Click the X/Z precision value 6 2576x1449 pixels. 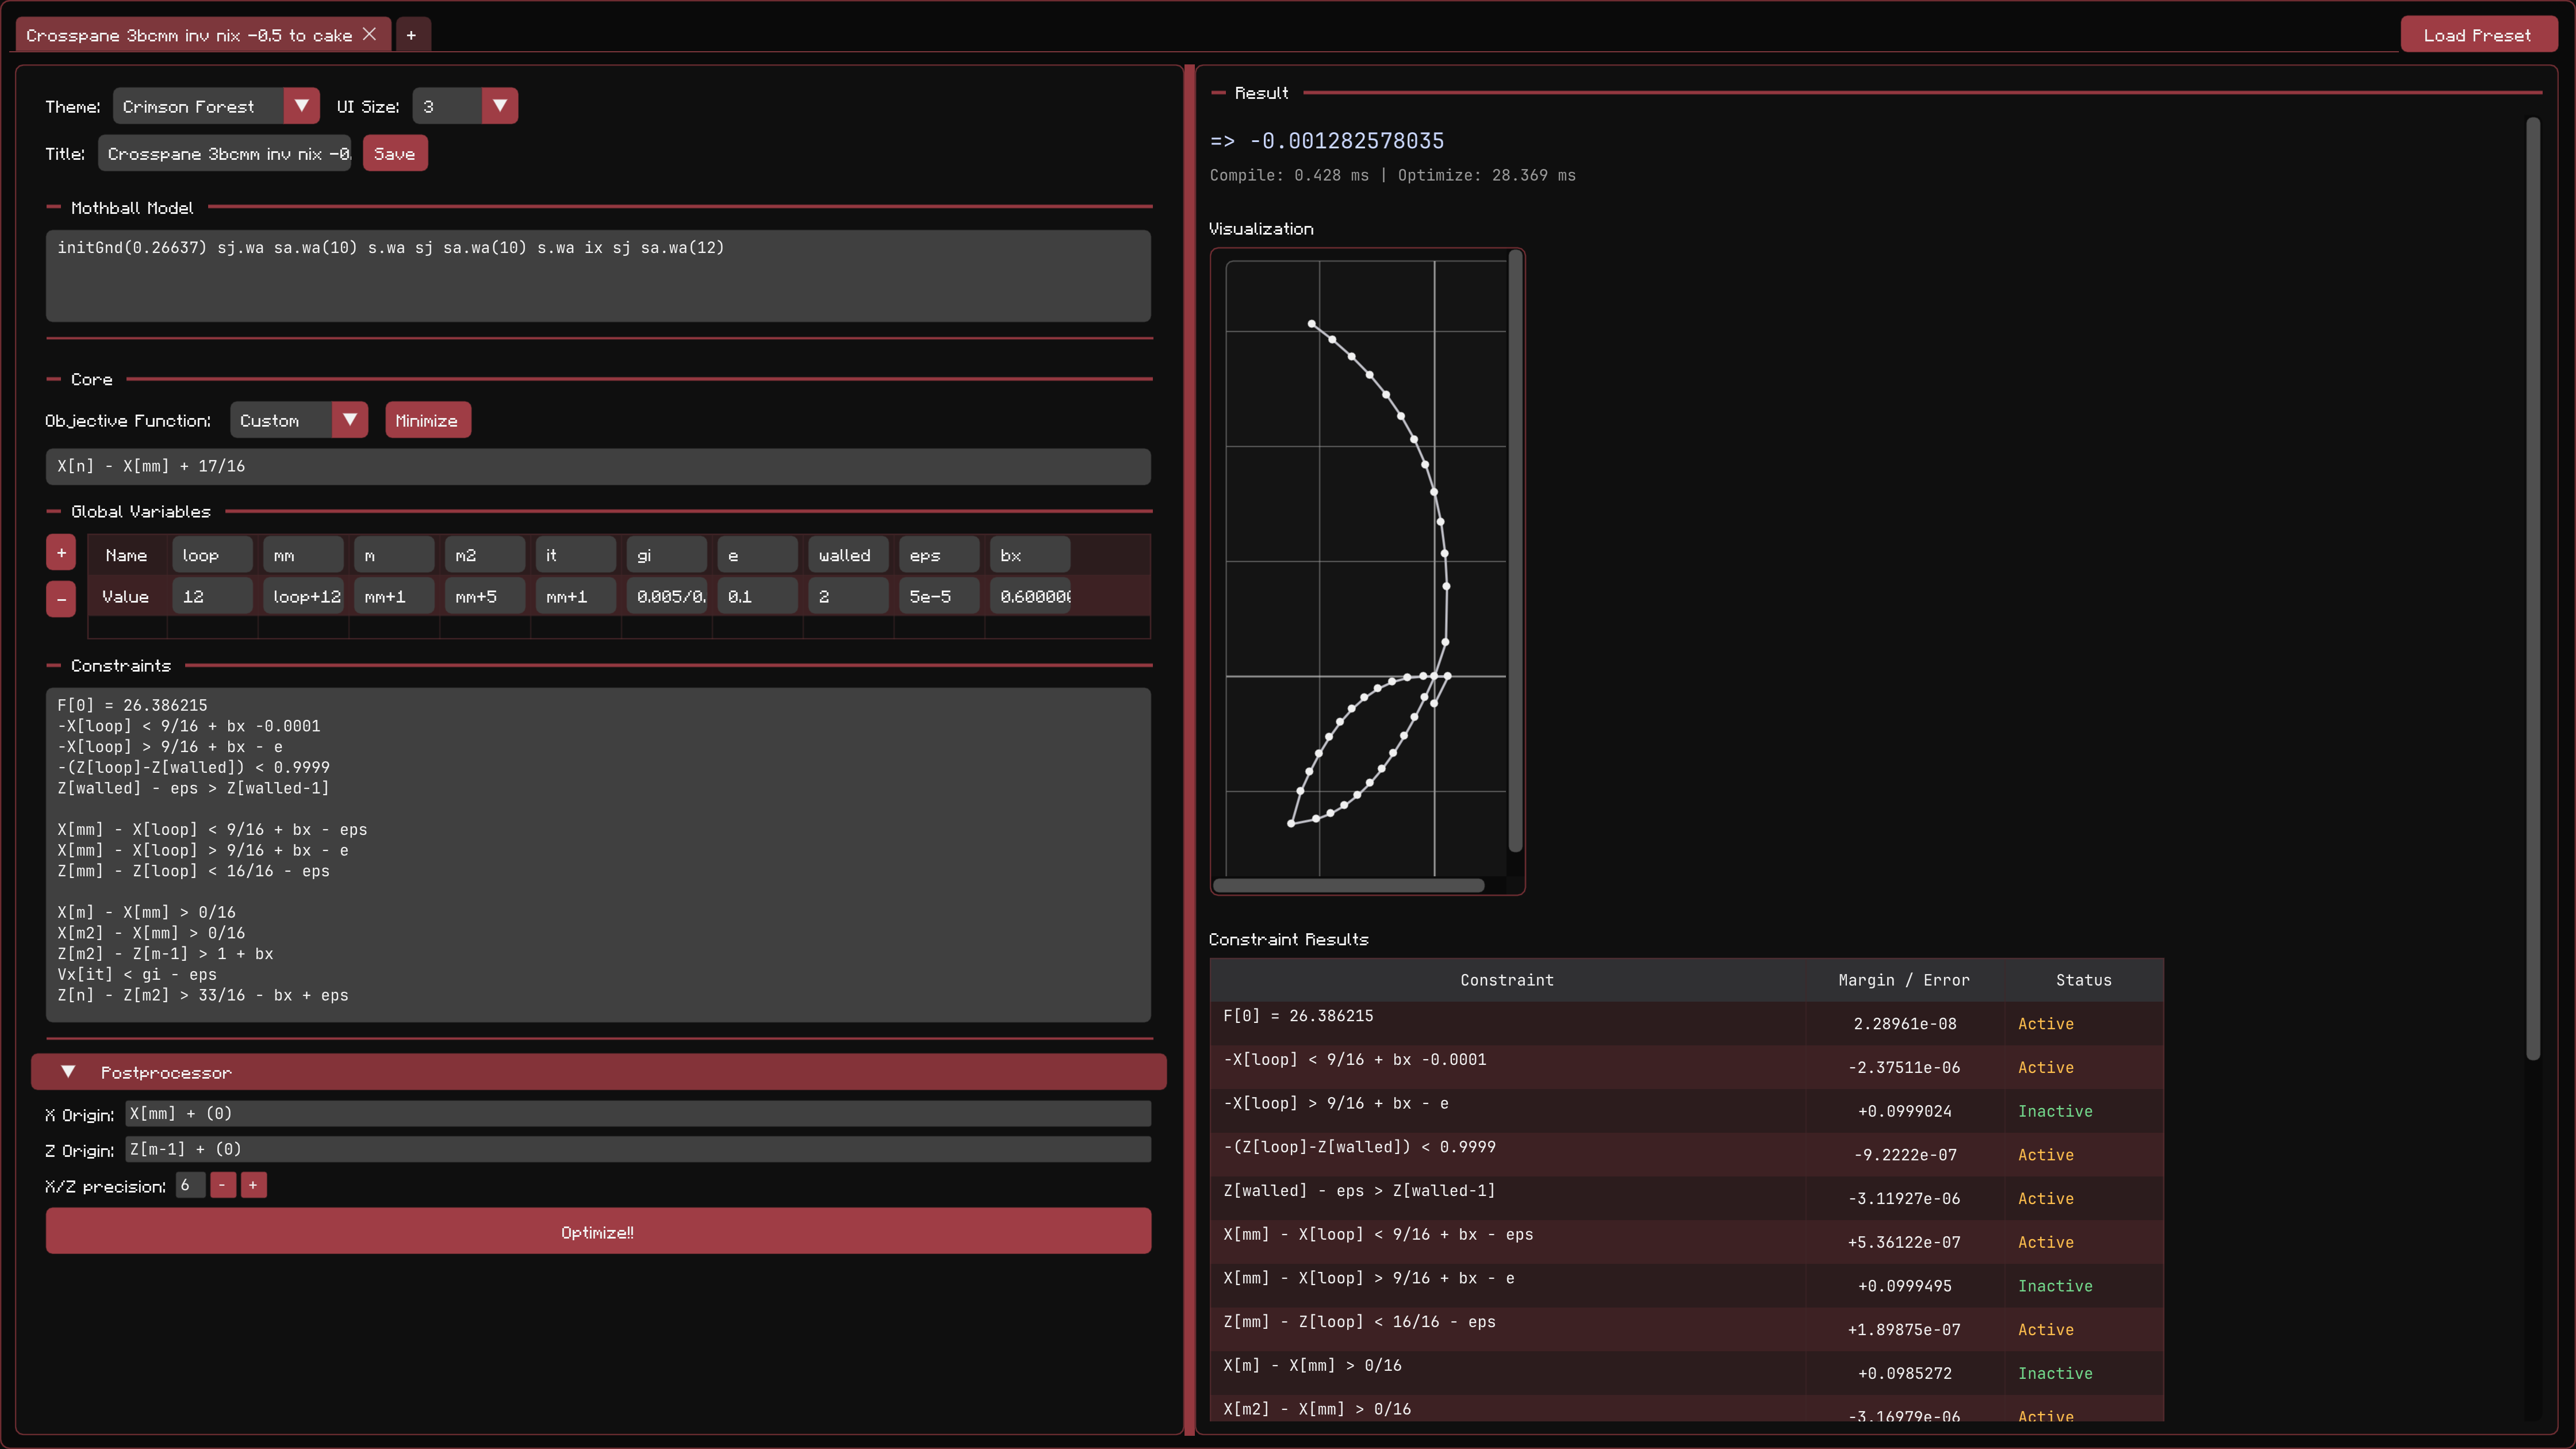190,1186
